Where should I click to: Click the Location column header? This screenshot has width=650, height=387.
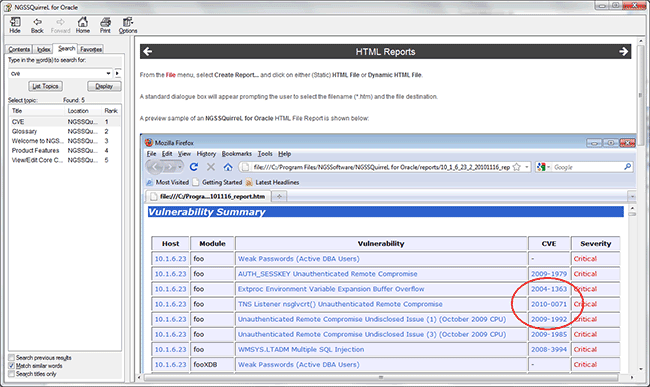point(83,111)
